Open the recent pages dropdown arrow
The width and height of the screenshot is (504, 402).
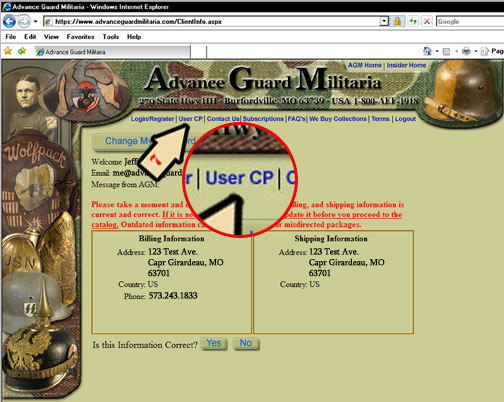35,22
